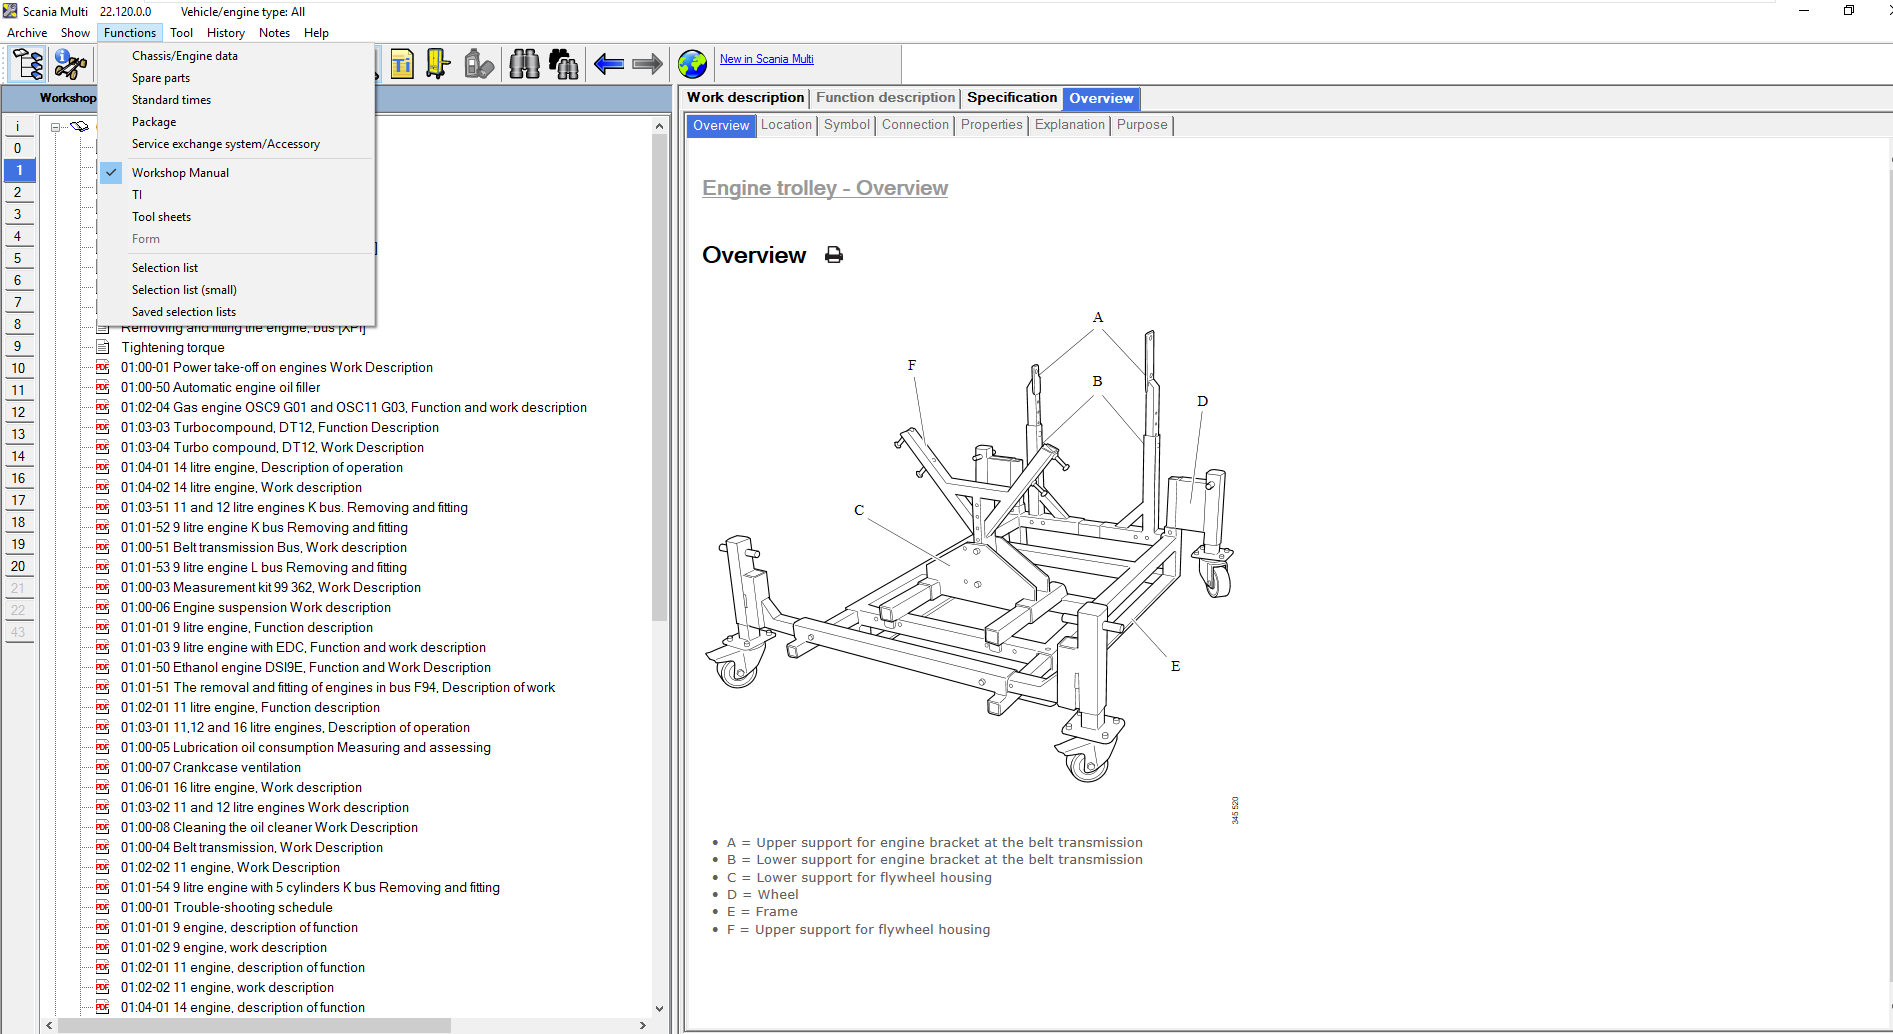Click the Engine trolley - Overview heading link
The width and height of the screenshot is (1893, 1034).
pyautogui.click(x=825, y=188)
